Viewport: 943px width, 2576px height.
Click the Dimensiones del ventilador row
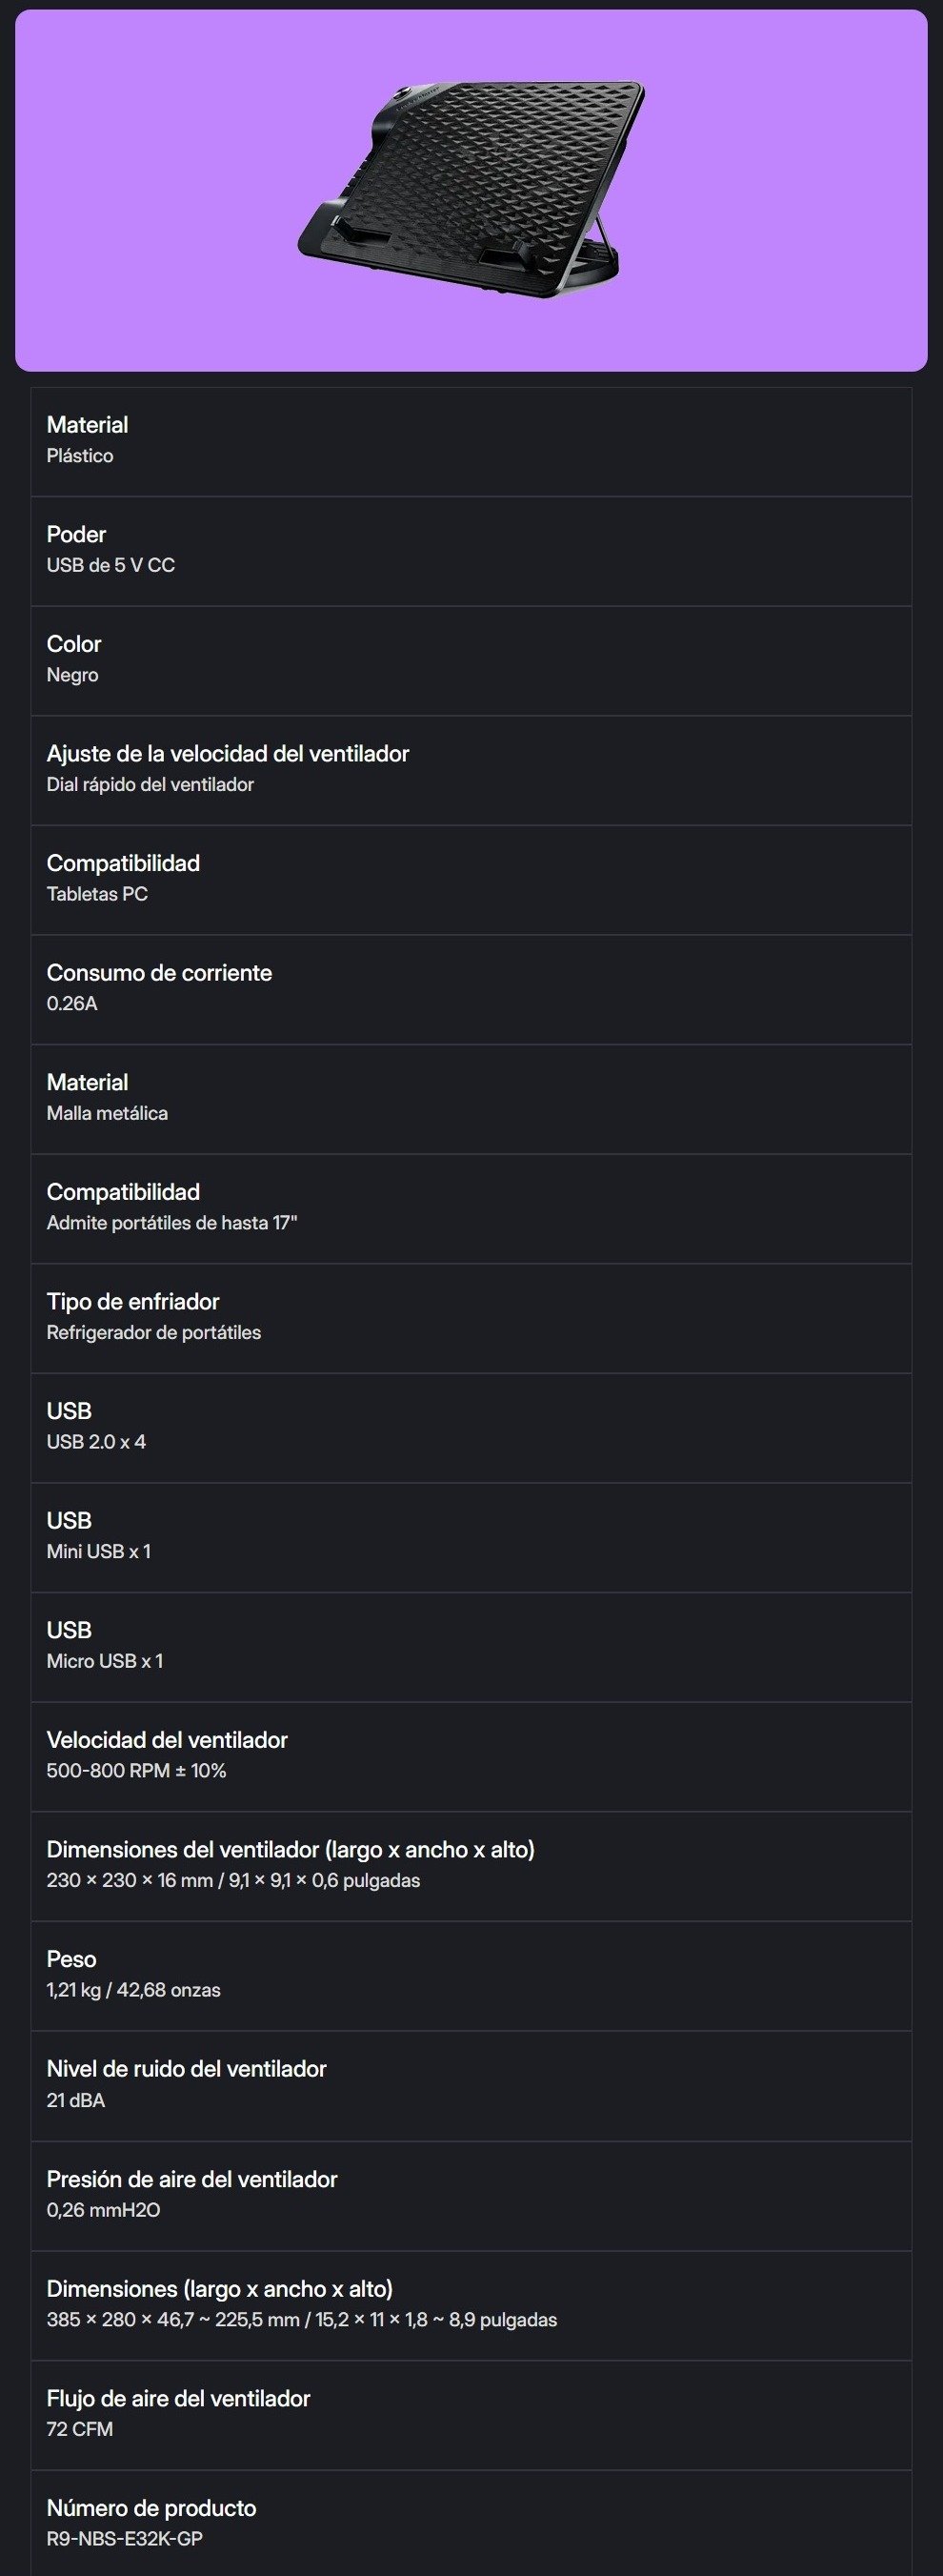click(x=471, y=1865)
